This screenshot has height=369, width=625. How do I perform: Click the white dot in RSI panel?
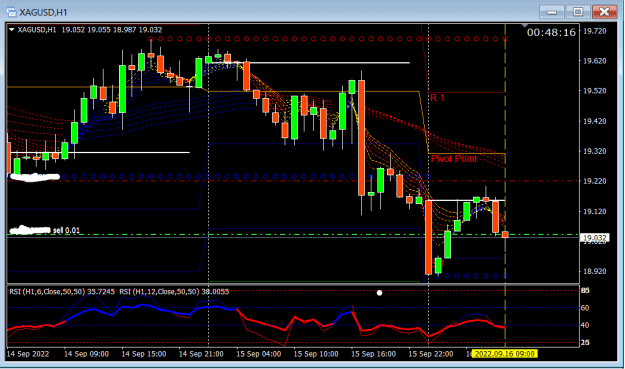click(379, 293)
